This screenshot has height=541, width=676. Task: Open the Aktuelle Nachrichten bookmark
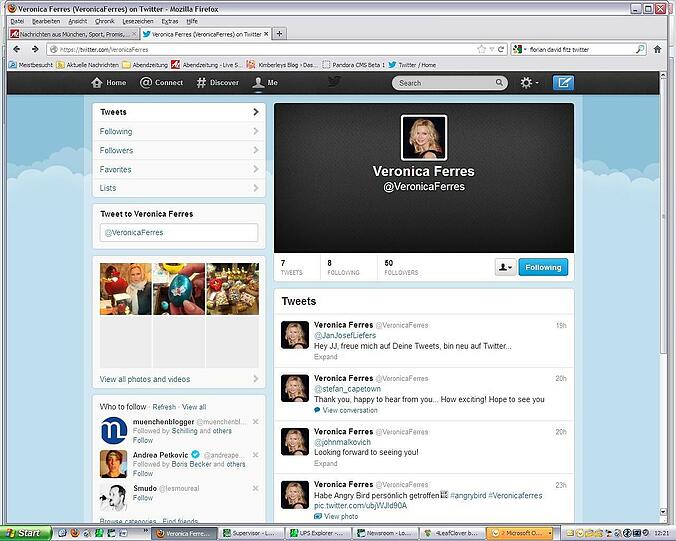[88, 65]
